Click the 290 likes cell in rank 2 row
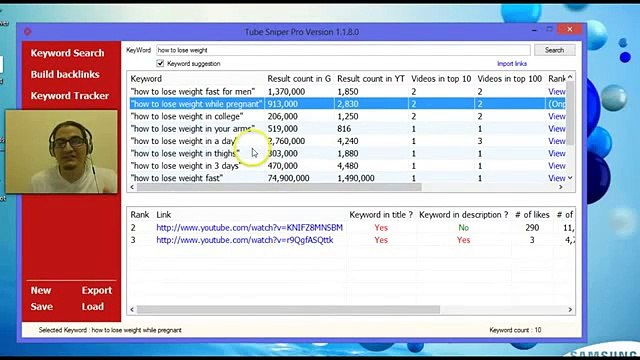This screenshot has width=640, height=360. (532, 227)
